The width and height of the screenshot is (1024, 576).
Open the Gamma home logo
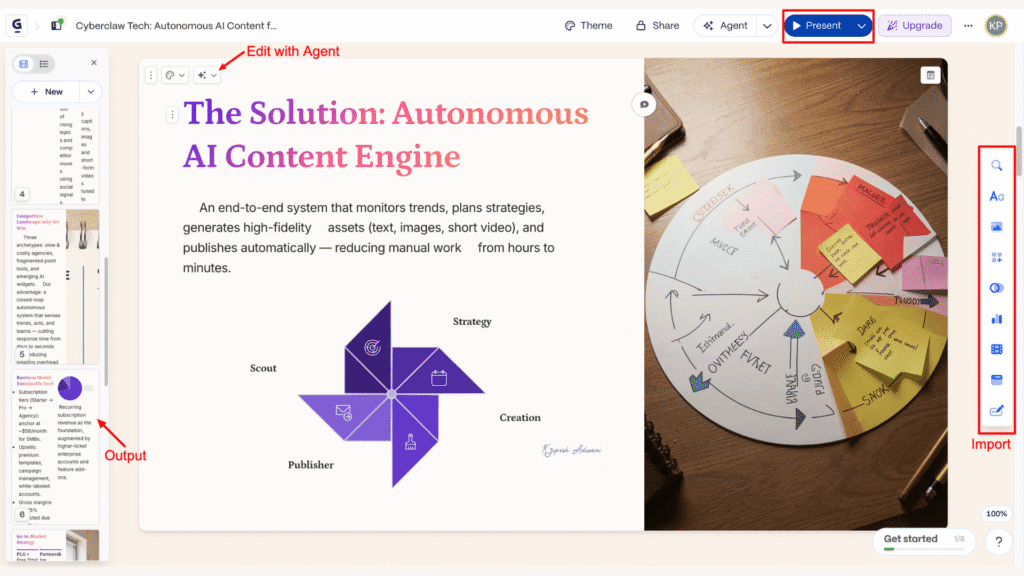coord(16,25)
